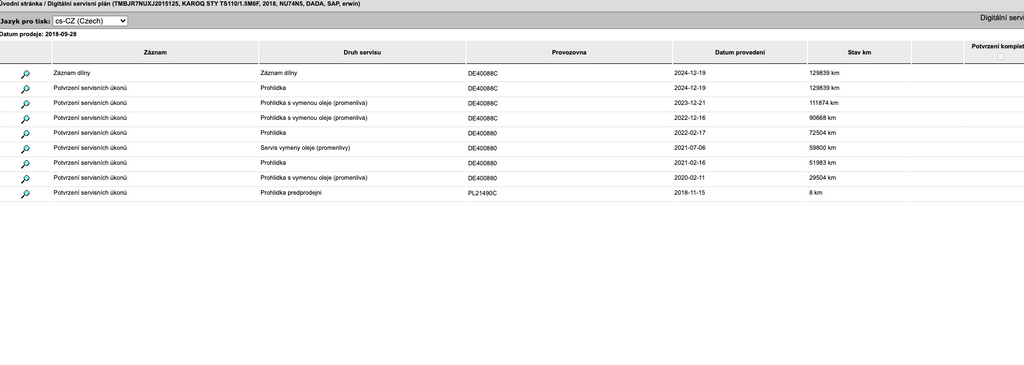Click Prohlídka cell dated 2022-02-17

coord(273,133)
